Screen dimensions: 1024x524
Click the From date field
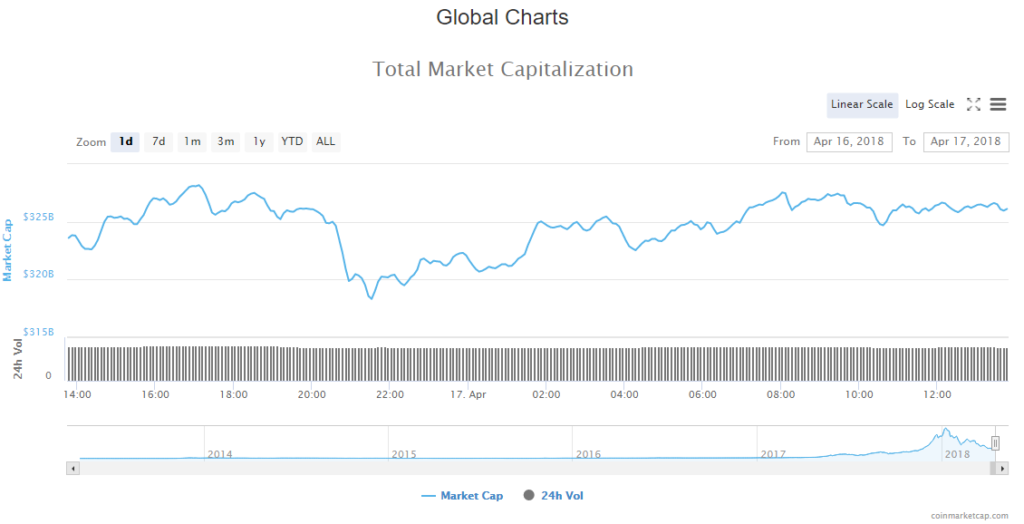[x=849, y=142]
